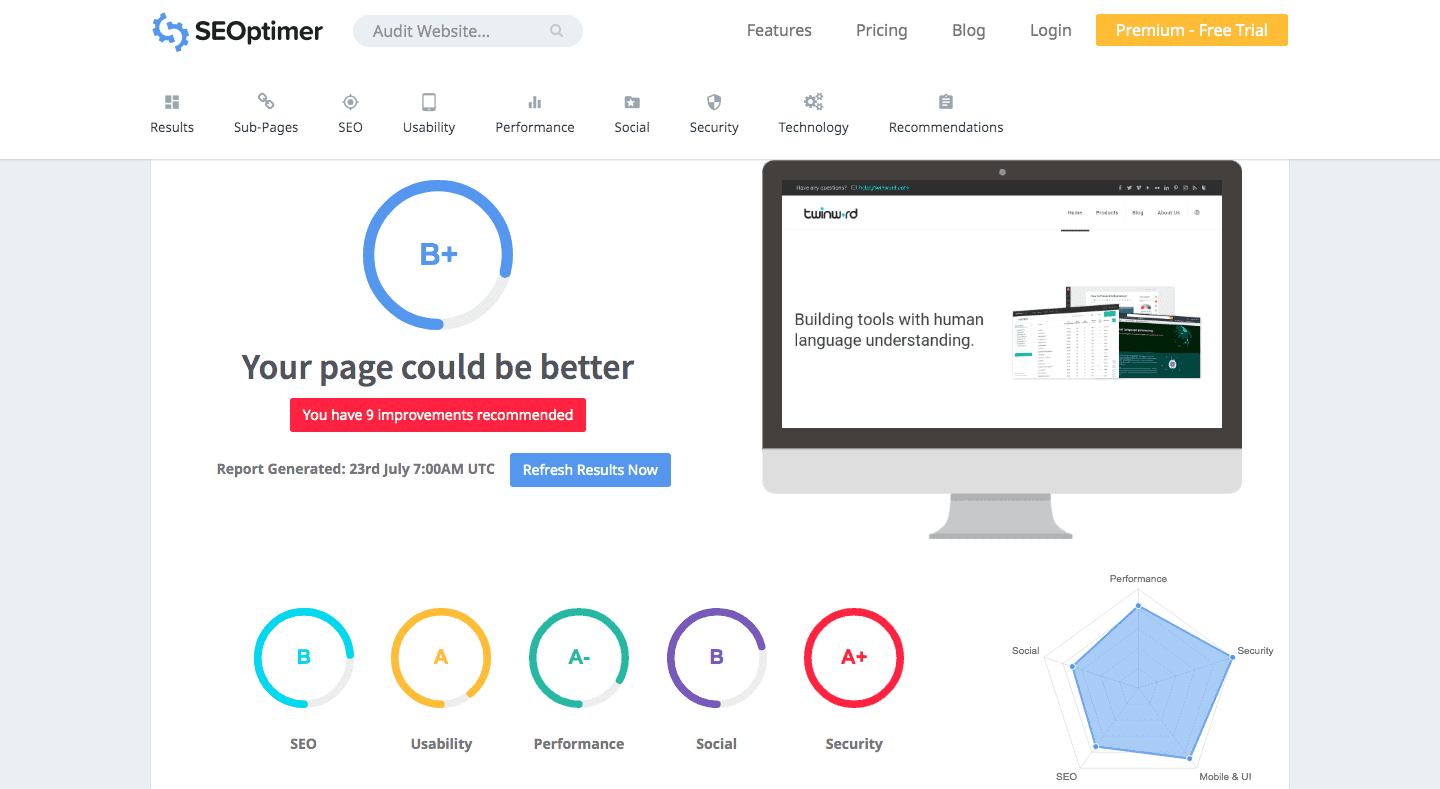Click the Performance bar chart icon
This screenshot has height=789, width=1440.
[x=535, y=102]
